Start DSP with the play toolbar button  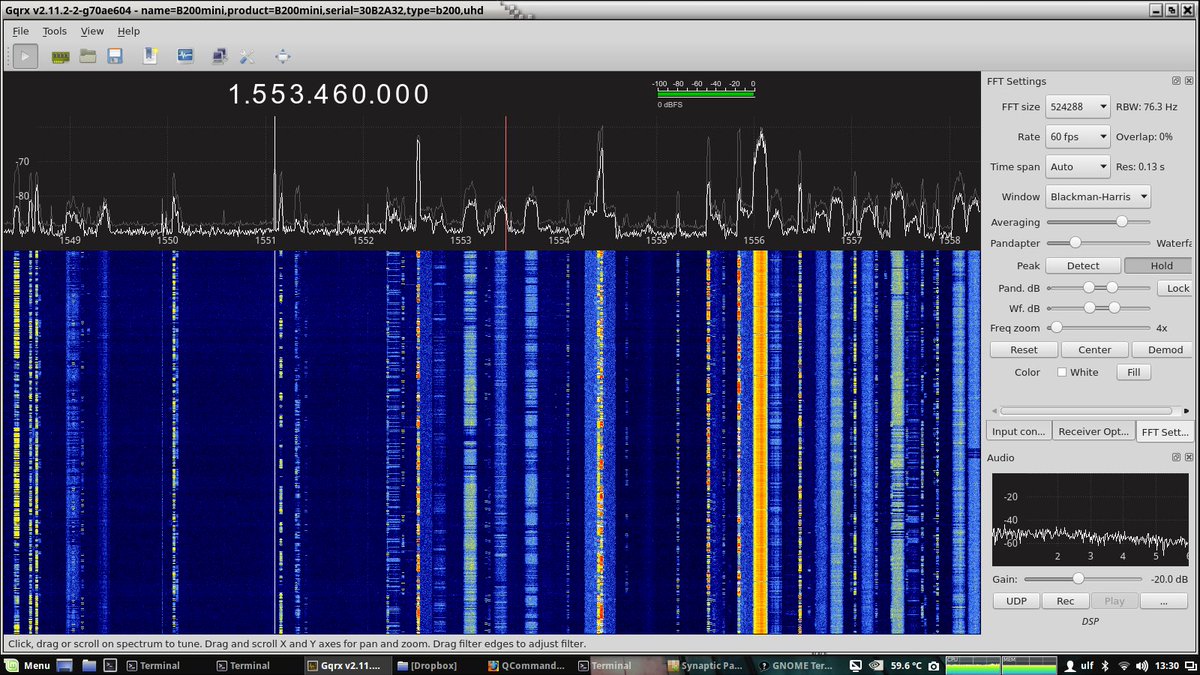(x=26, y=56)
